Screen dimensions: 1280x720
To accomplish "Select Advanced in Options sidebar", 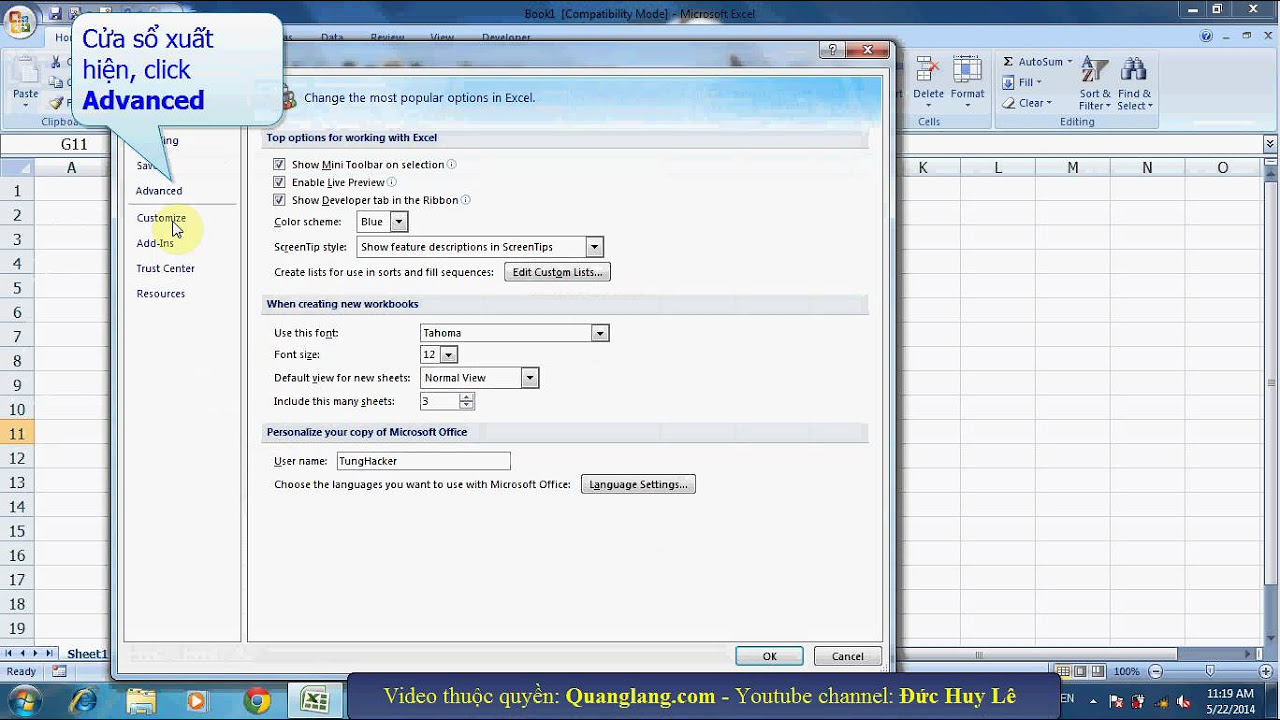I will 159,191.
